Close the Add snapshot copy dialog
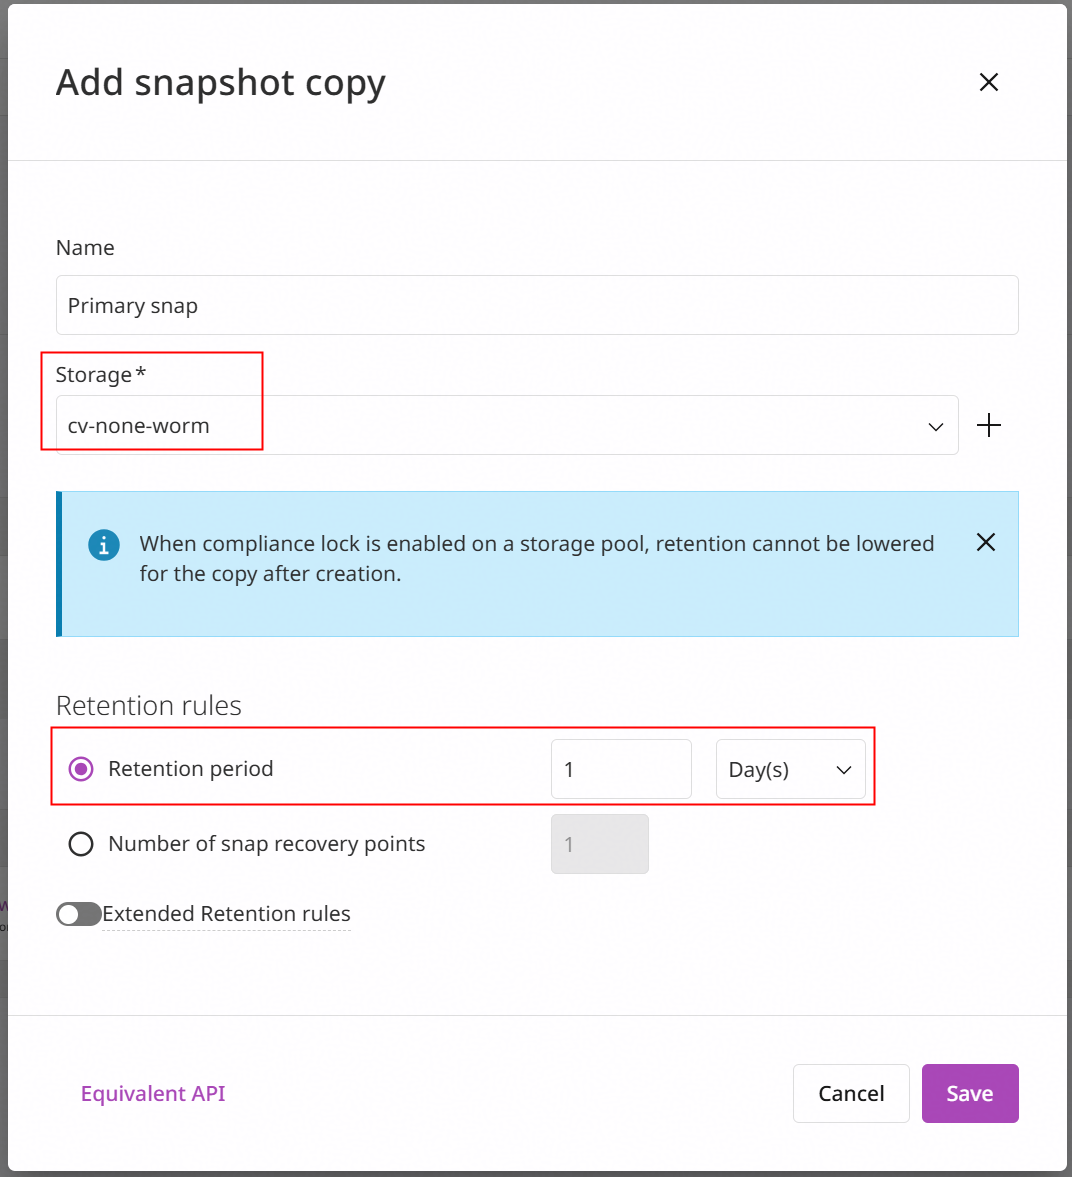The height and width of the screenshot is (1177, 1072). 989,82
